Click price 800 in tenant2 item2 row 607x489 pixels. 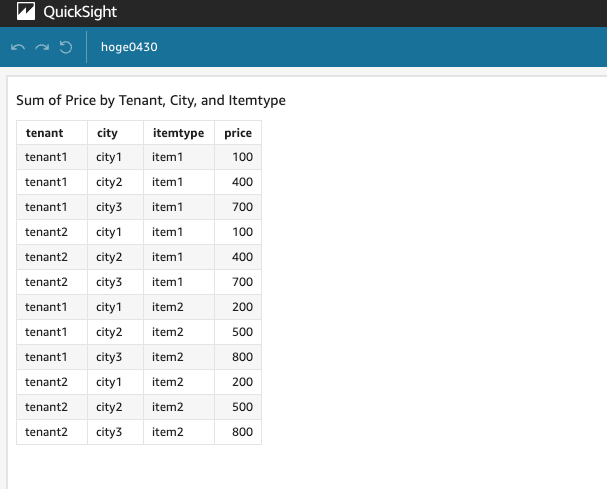coord(242,432)
